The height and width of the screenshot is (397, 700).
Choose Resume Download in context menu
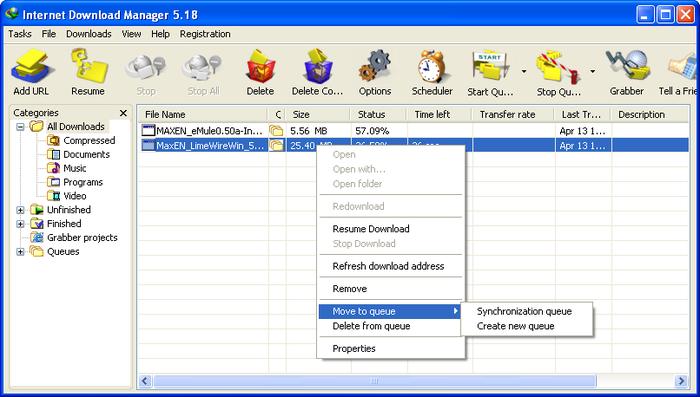(391, 229)
